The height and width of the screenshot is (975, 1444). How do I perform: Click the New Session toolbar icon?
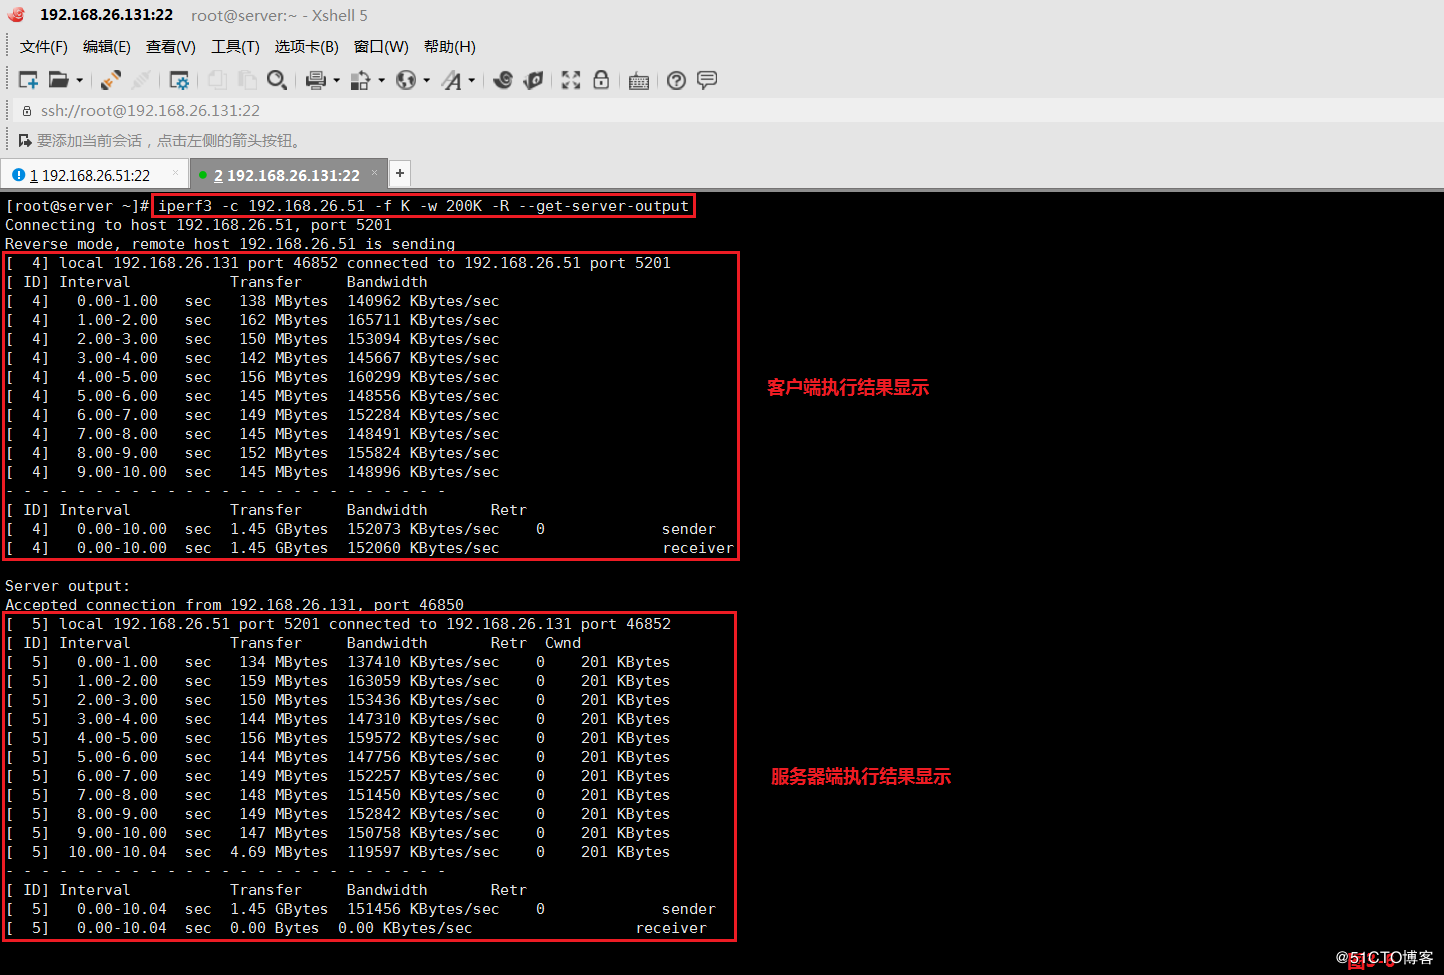[x=28, y=80]
